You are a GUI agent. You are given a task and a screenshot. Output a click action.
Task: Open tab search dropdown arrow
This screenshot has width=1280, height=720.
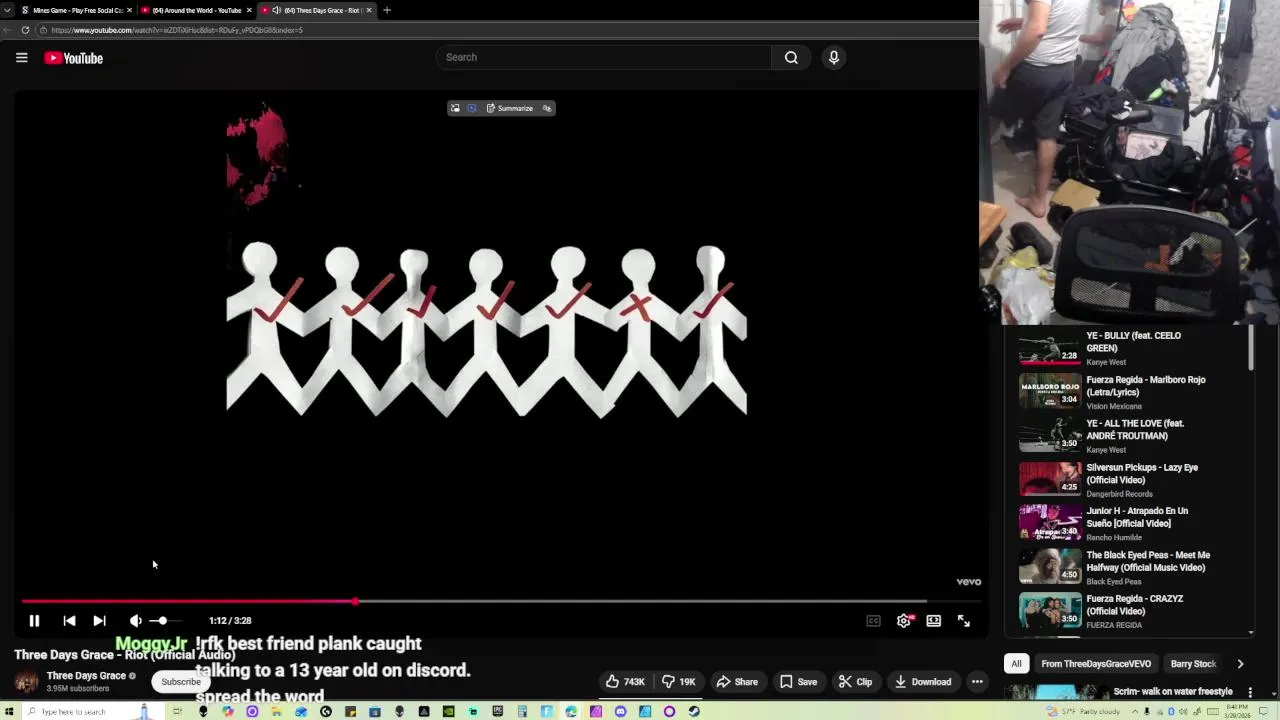tap(7, 10)
